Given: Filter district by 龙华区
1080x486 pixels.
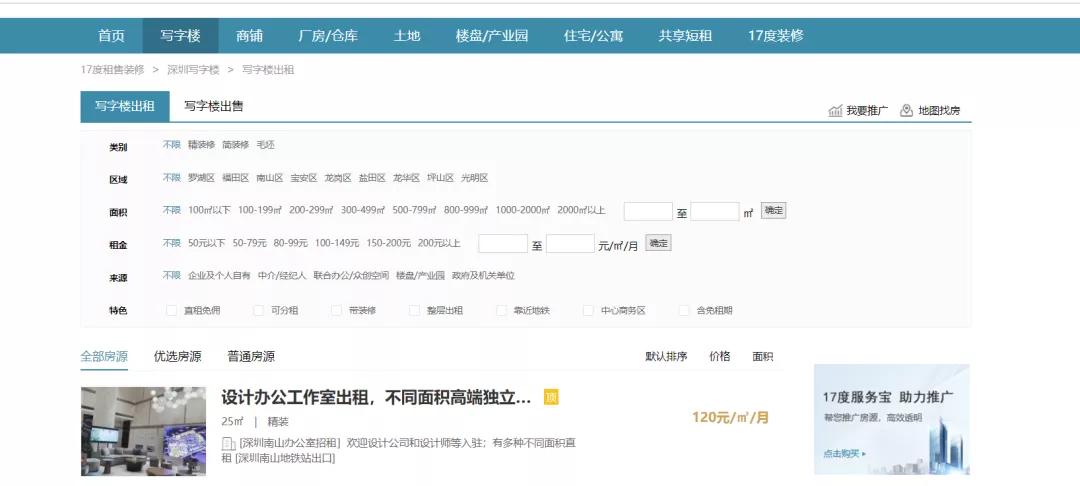Looking at the screenshot, I should point(406,178).
